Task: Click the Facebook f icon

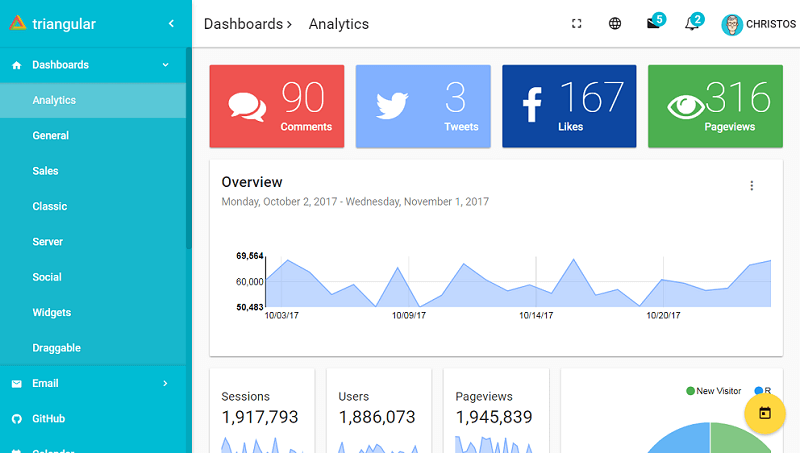Action: point(532,105)
